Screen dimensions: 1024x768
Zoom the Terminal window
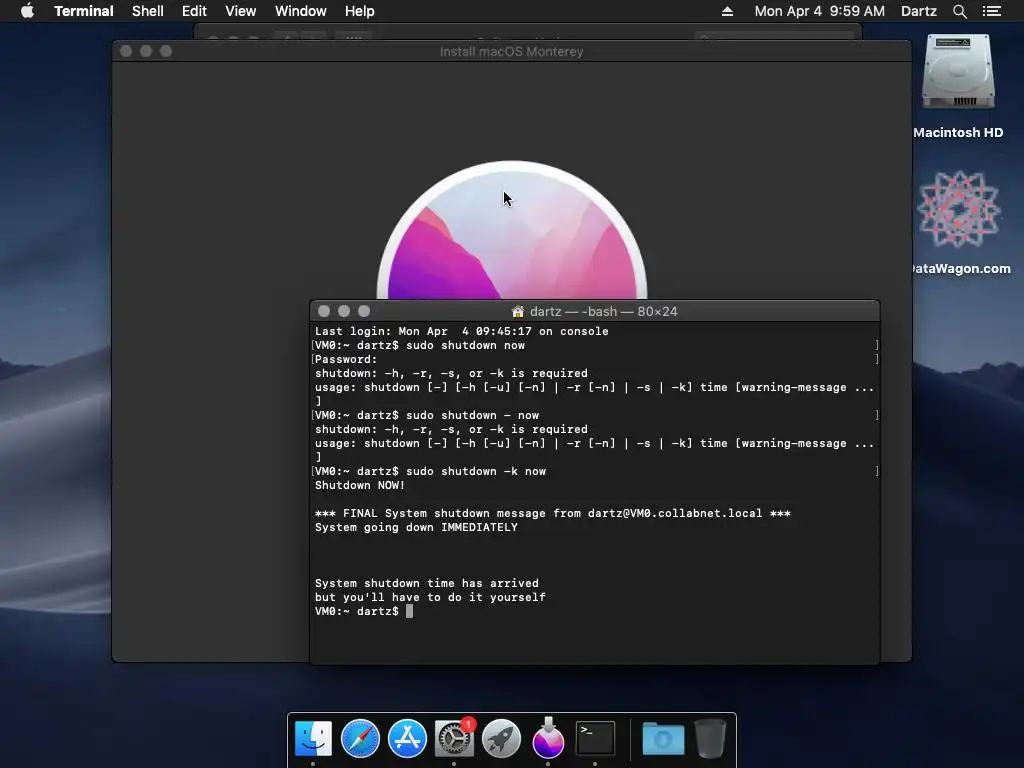pyautogui.click(x=364, y=312)
